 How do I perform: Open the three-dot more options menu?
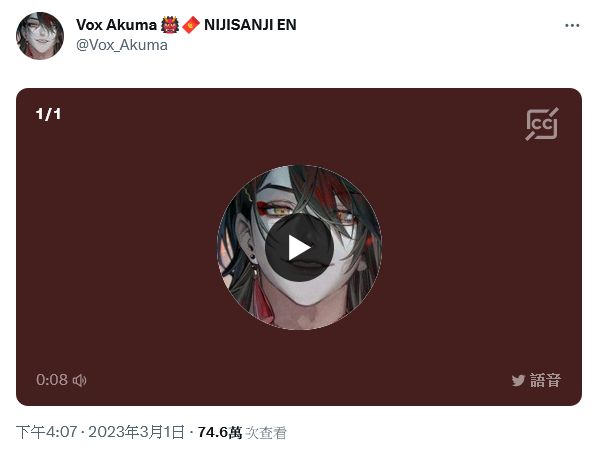point(572,26)
